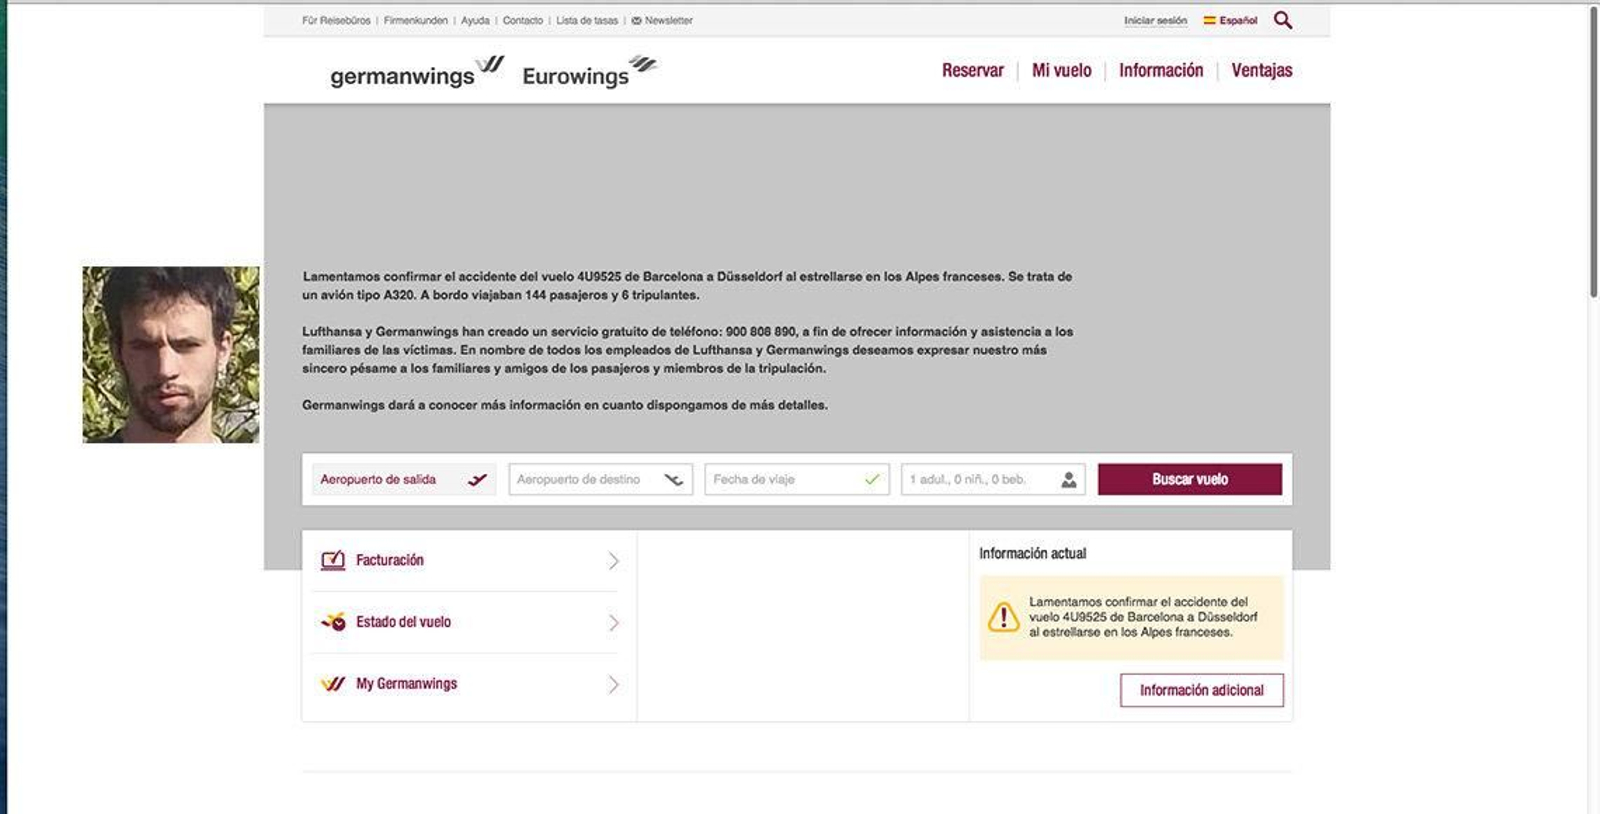Click the Estado del vuelo icon
The height and width of the screenshot is (814, 1600).
click(x=333, y=622)
